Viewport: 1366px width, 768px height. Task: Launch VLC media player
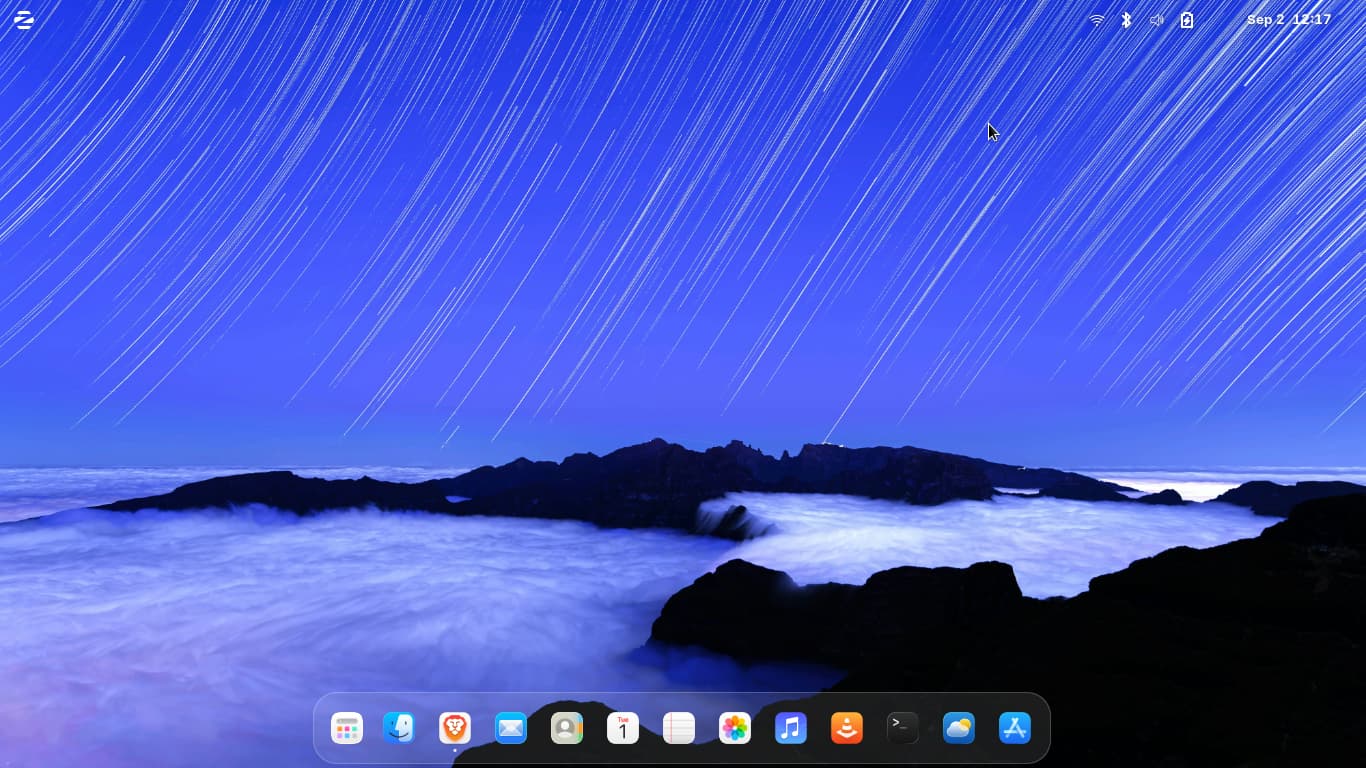coord(847,728)
